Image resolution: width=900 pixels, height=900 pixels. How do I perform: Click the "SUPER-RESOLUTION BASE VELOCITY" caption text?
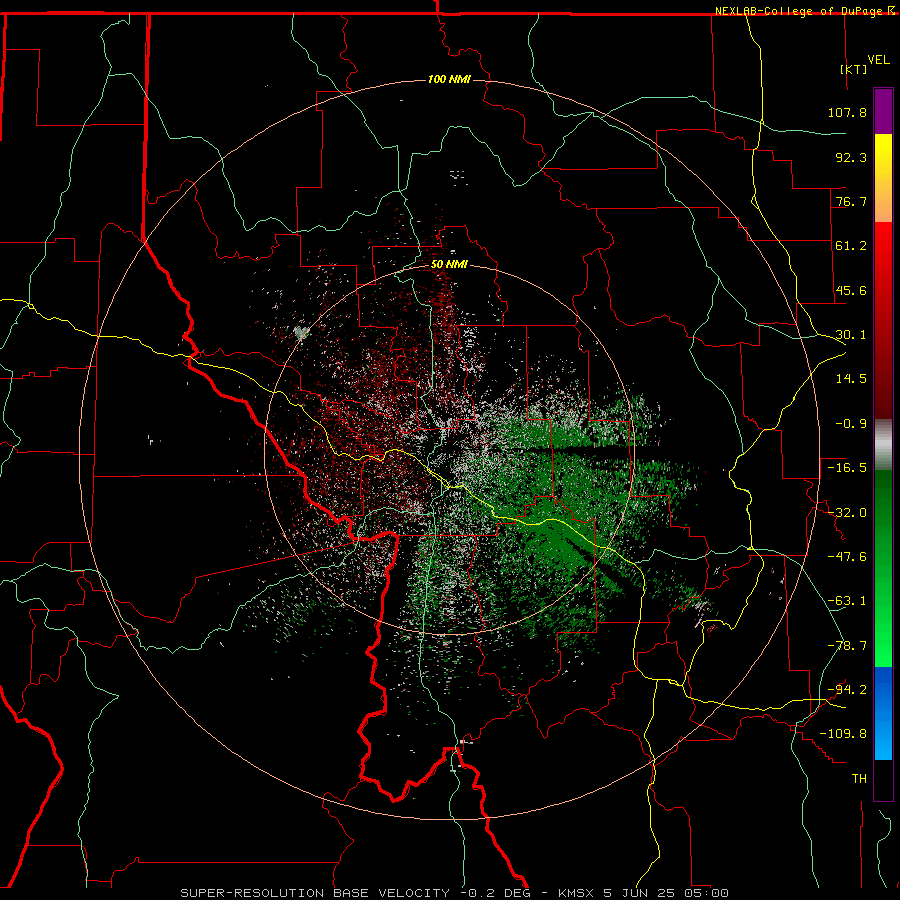315,893
